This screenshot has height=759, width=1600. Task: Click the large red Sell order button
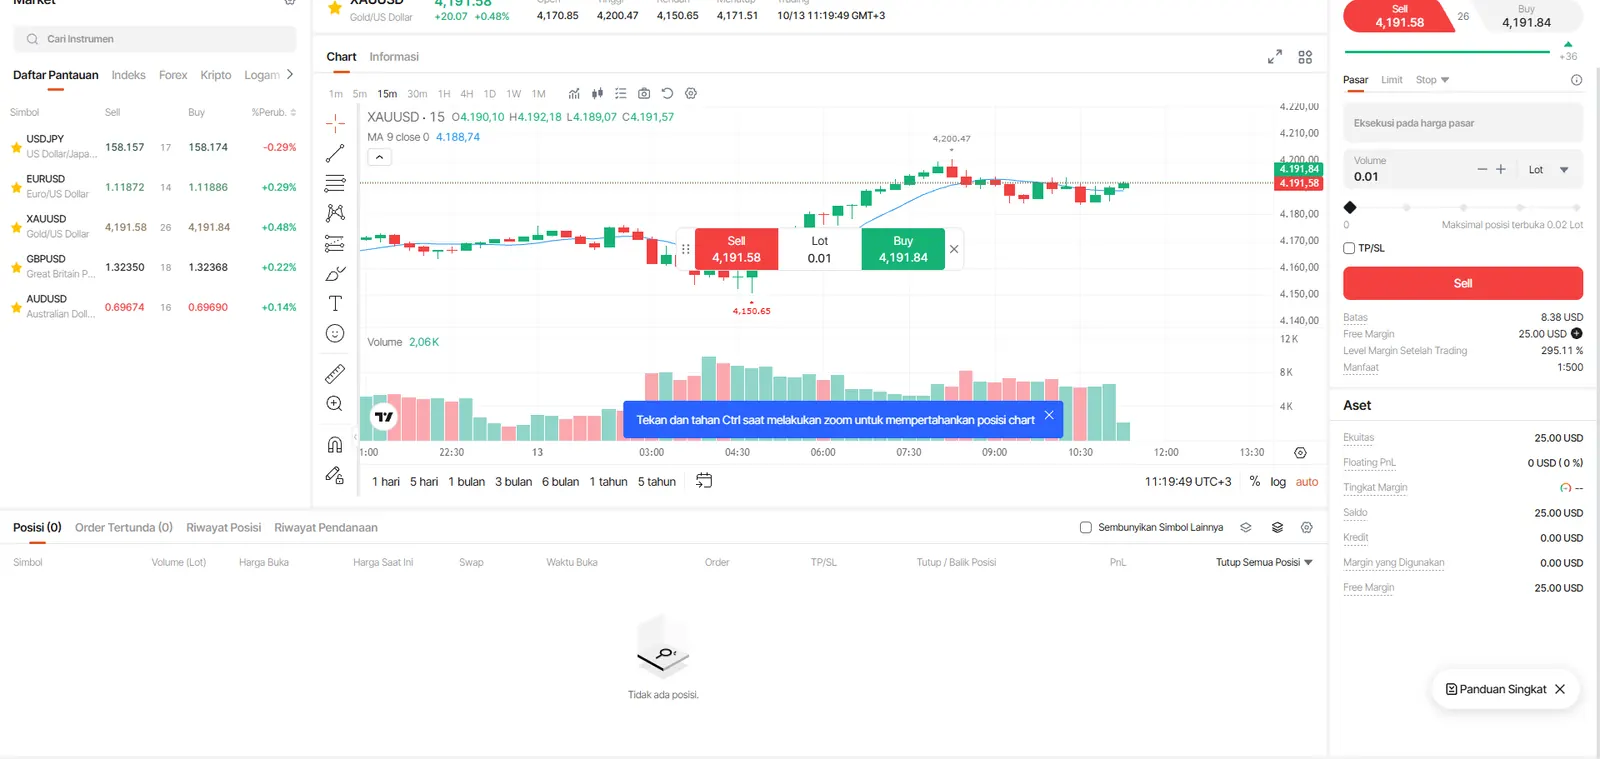coord(1462,284)
